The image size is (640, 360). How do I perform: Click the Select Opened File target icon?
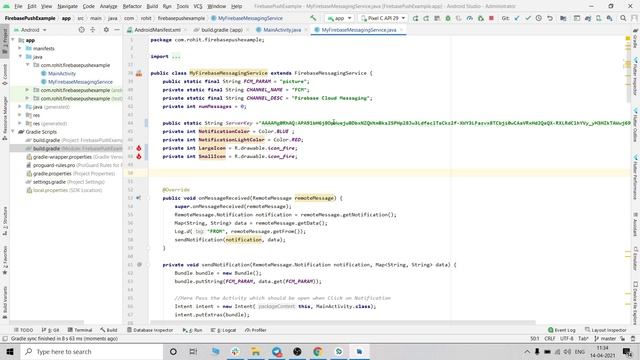[x=81, y=30]
